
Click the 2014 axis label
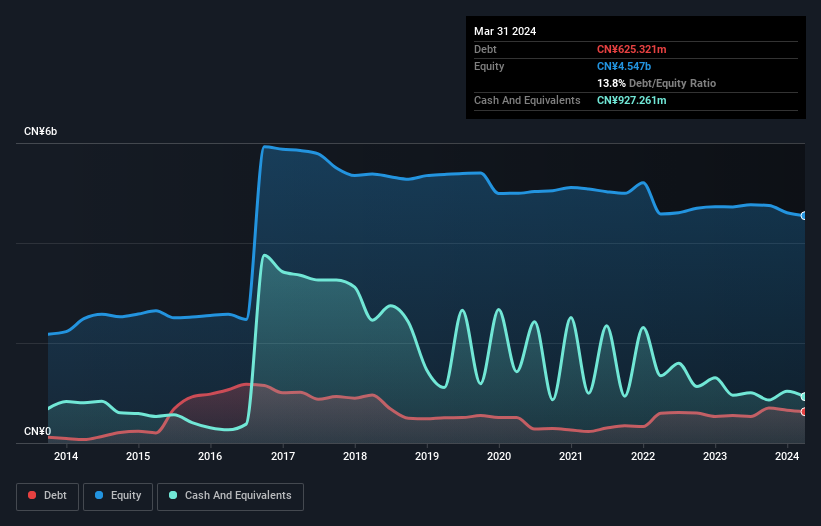[66, 456]
